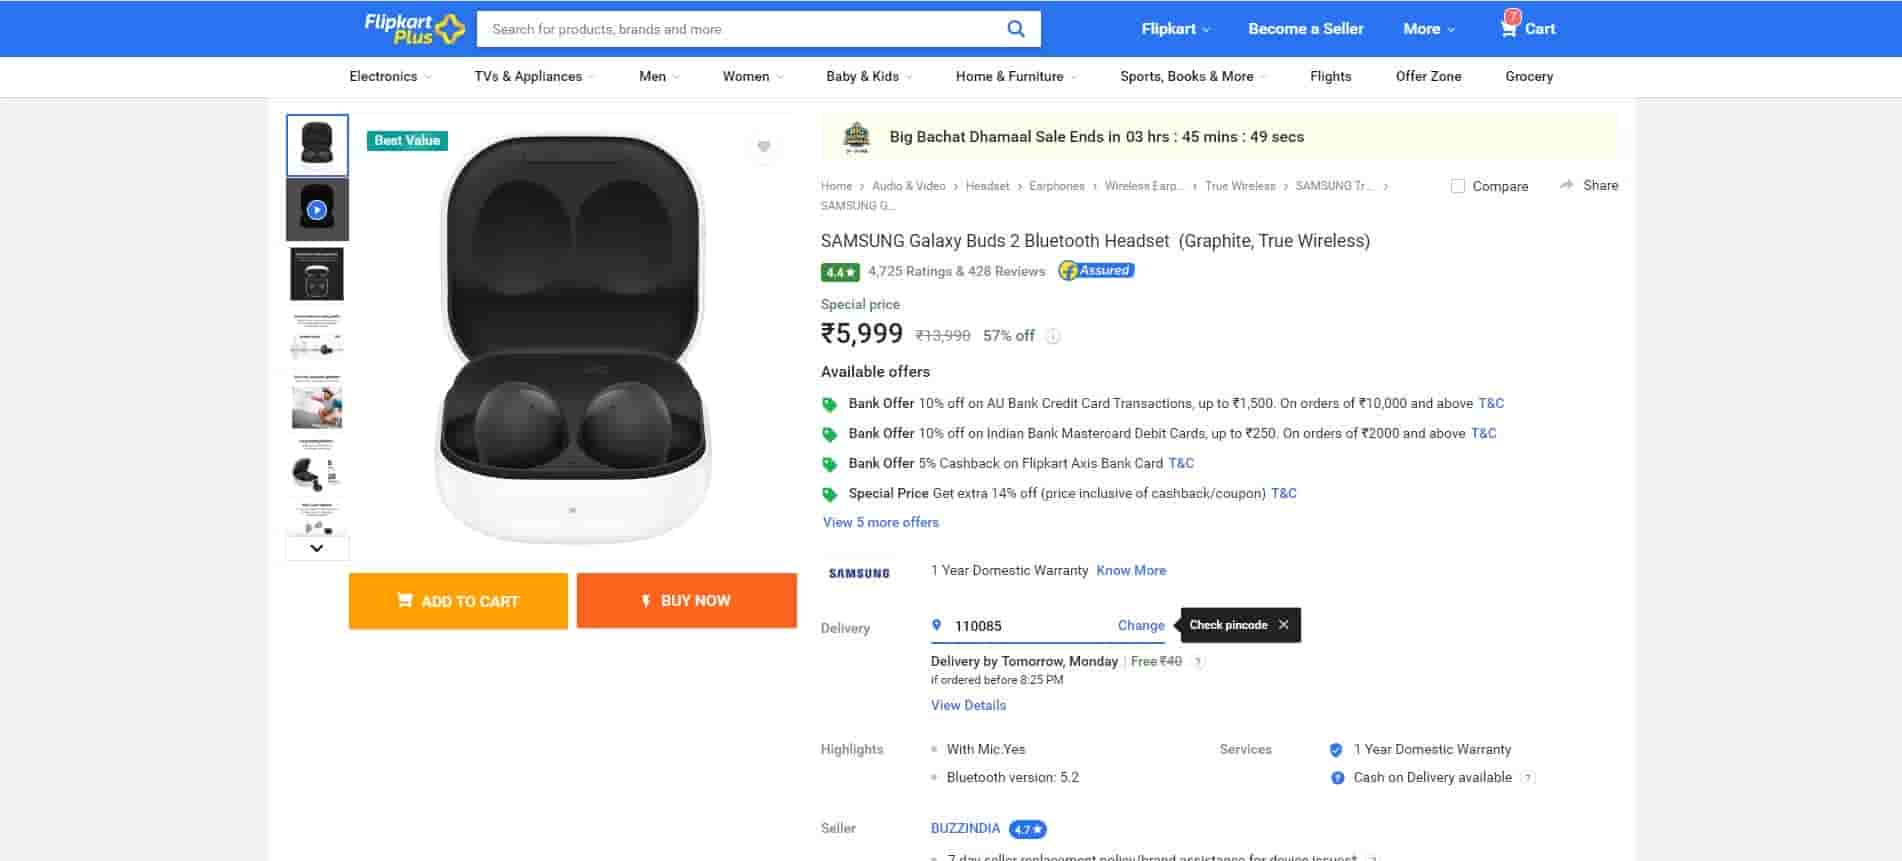Open the Offer Zone menu item
The height and width of the screenshot is (861, 1902).
point(1428,76)
